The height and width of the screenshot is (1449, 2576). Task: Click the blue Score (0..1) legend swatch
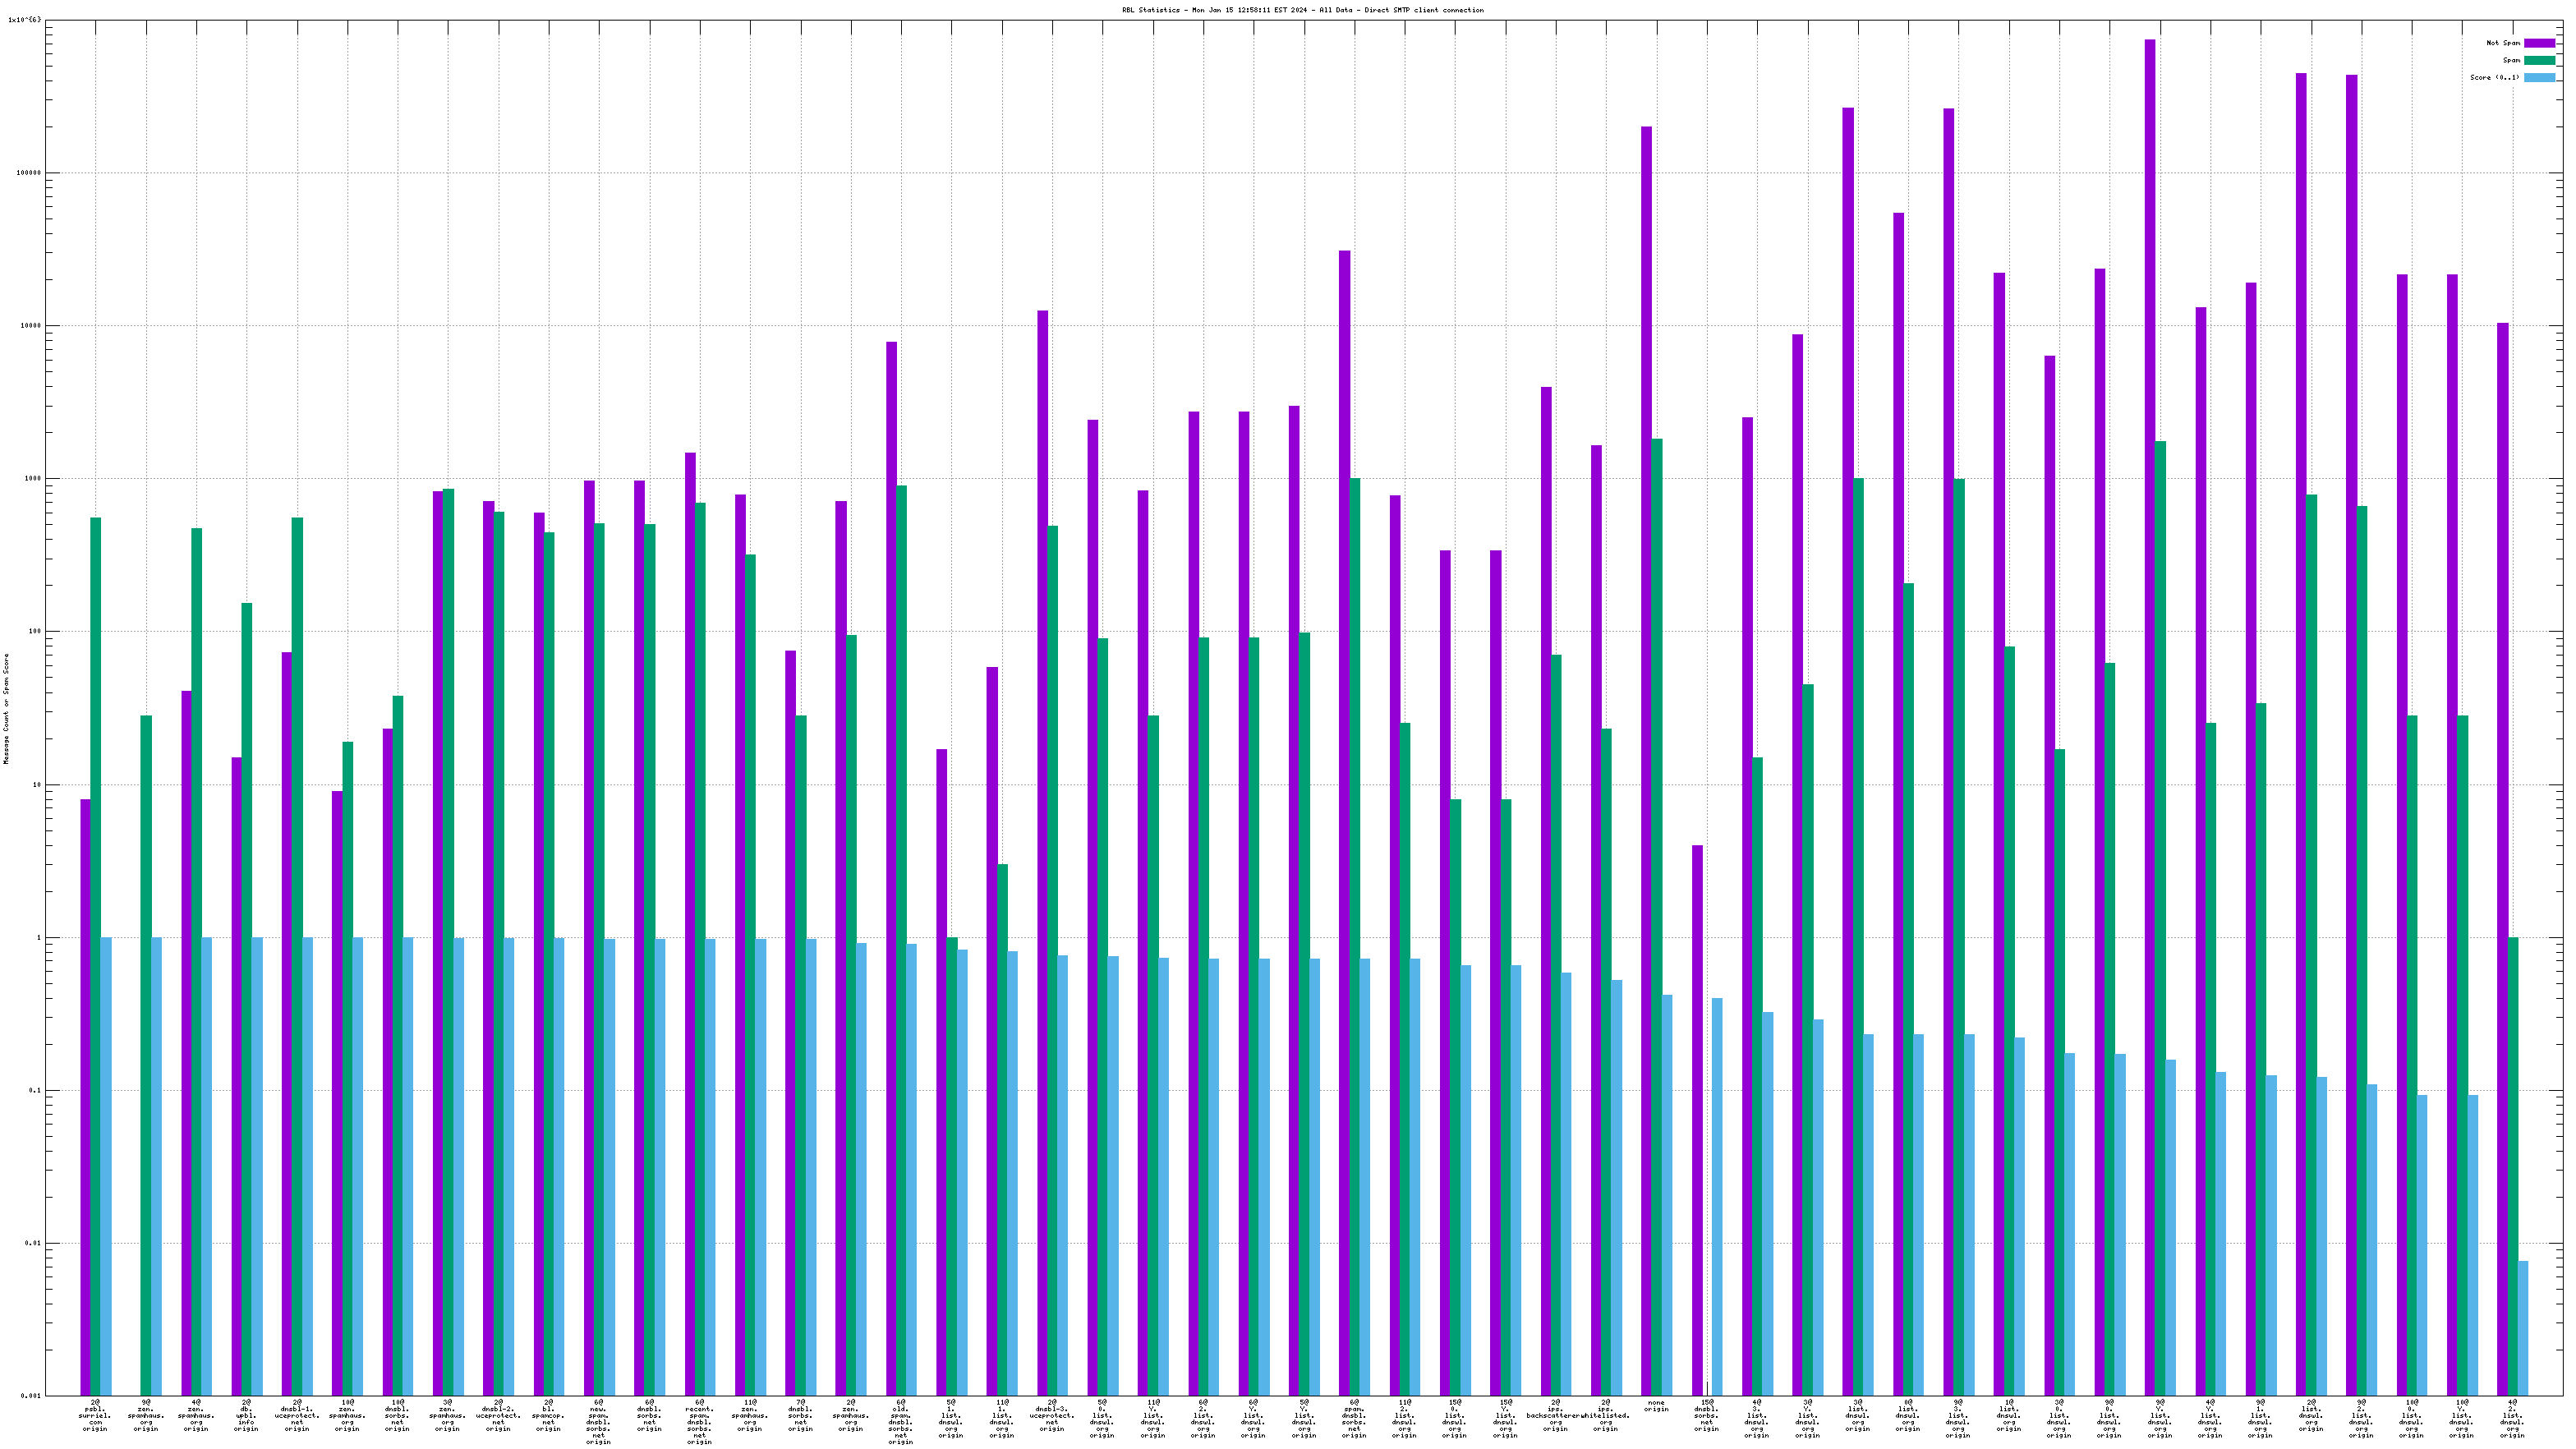tap(2539, 77)
